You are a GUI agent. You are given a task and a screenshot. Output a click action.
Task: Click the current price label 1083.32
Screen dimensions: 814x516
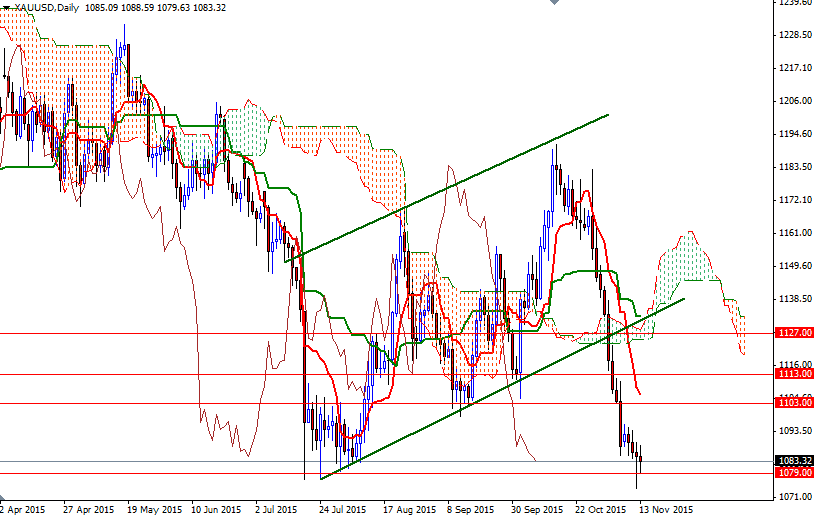click(794, 461)
